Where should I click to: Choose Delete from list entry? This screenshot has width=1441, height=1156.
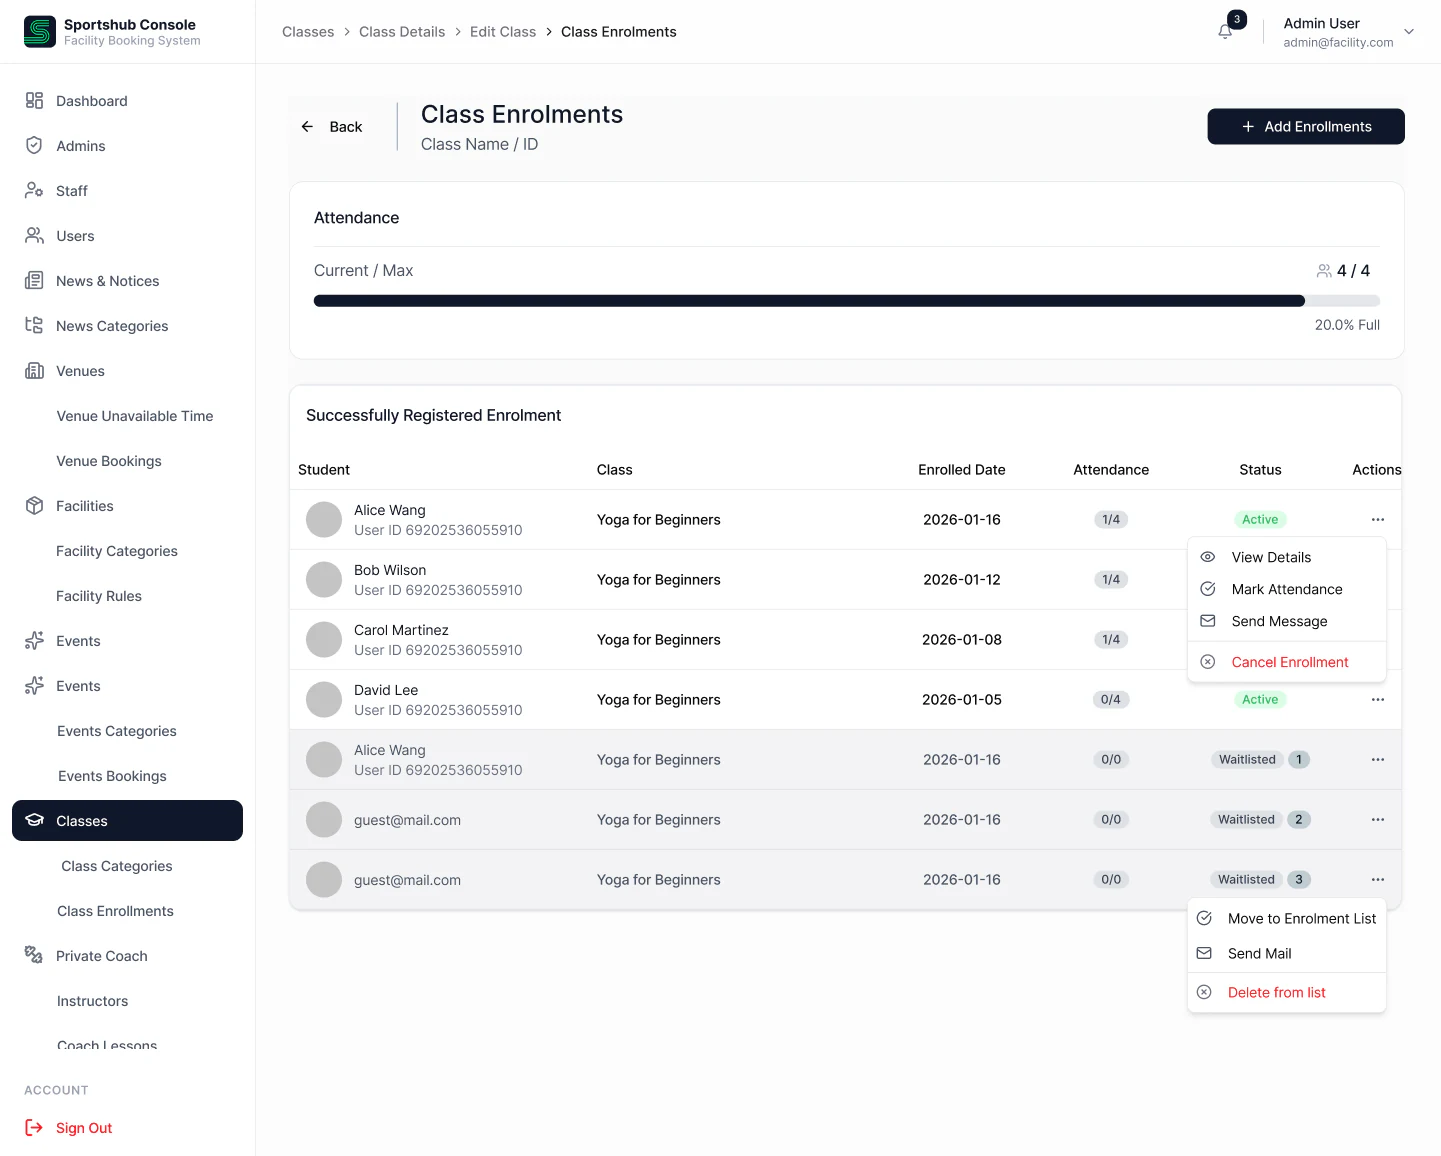coord(1287,992)
